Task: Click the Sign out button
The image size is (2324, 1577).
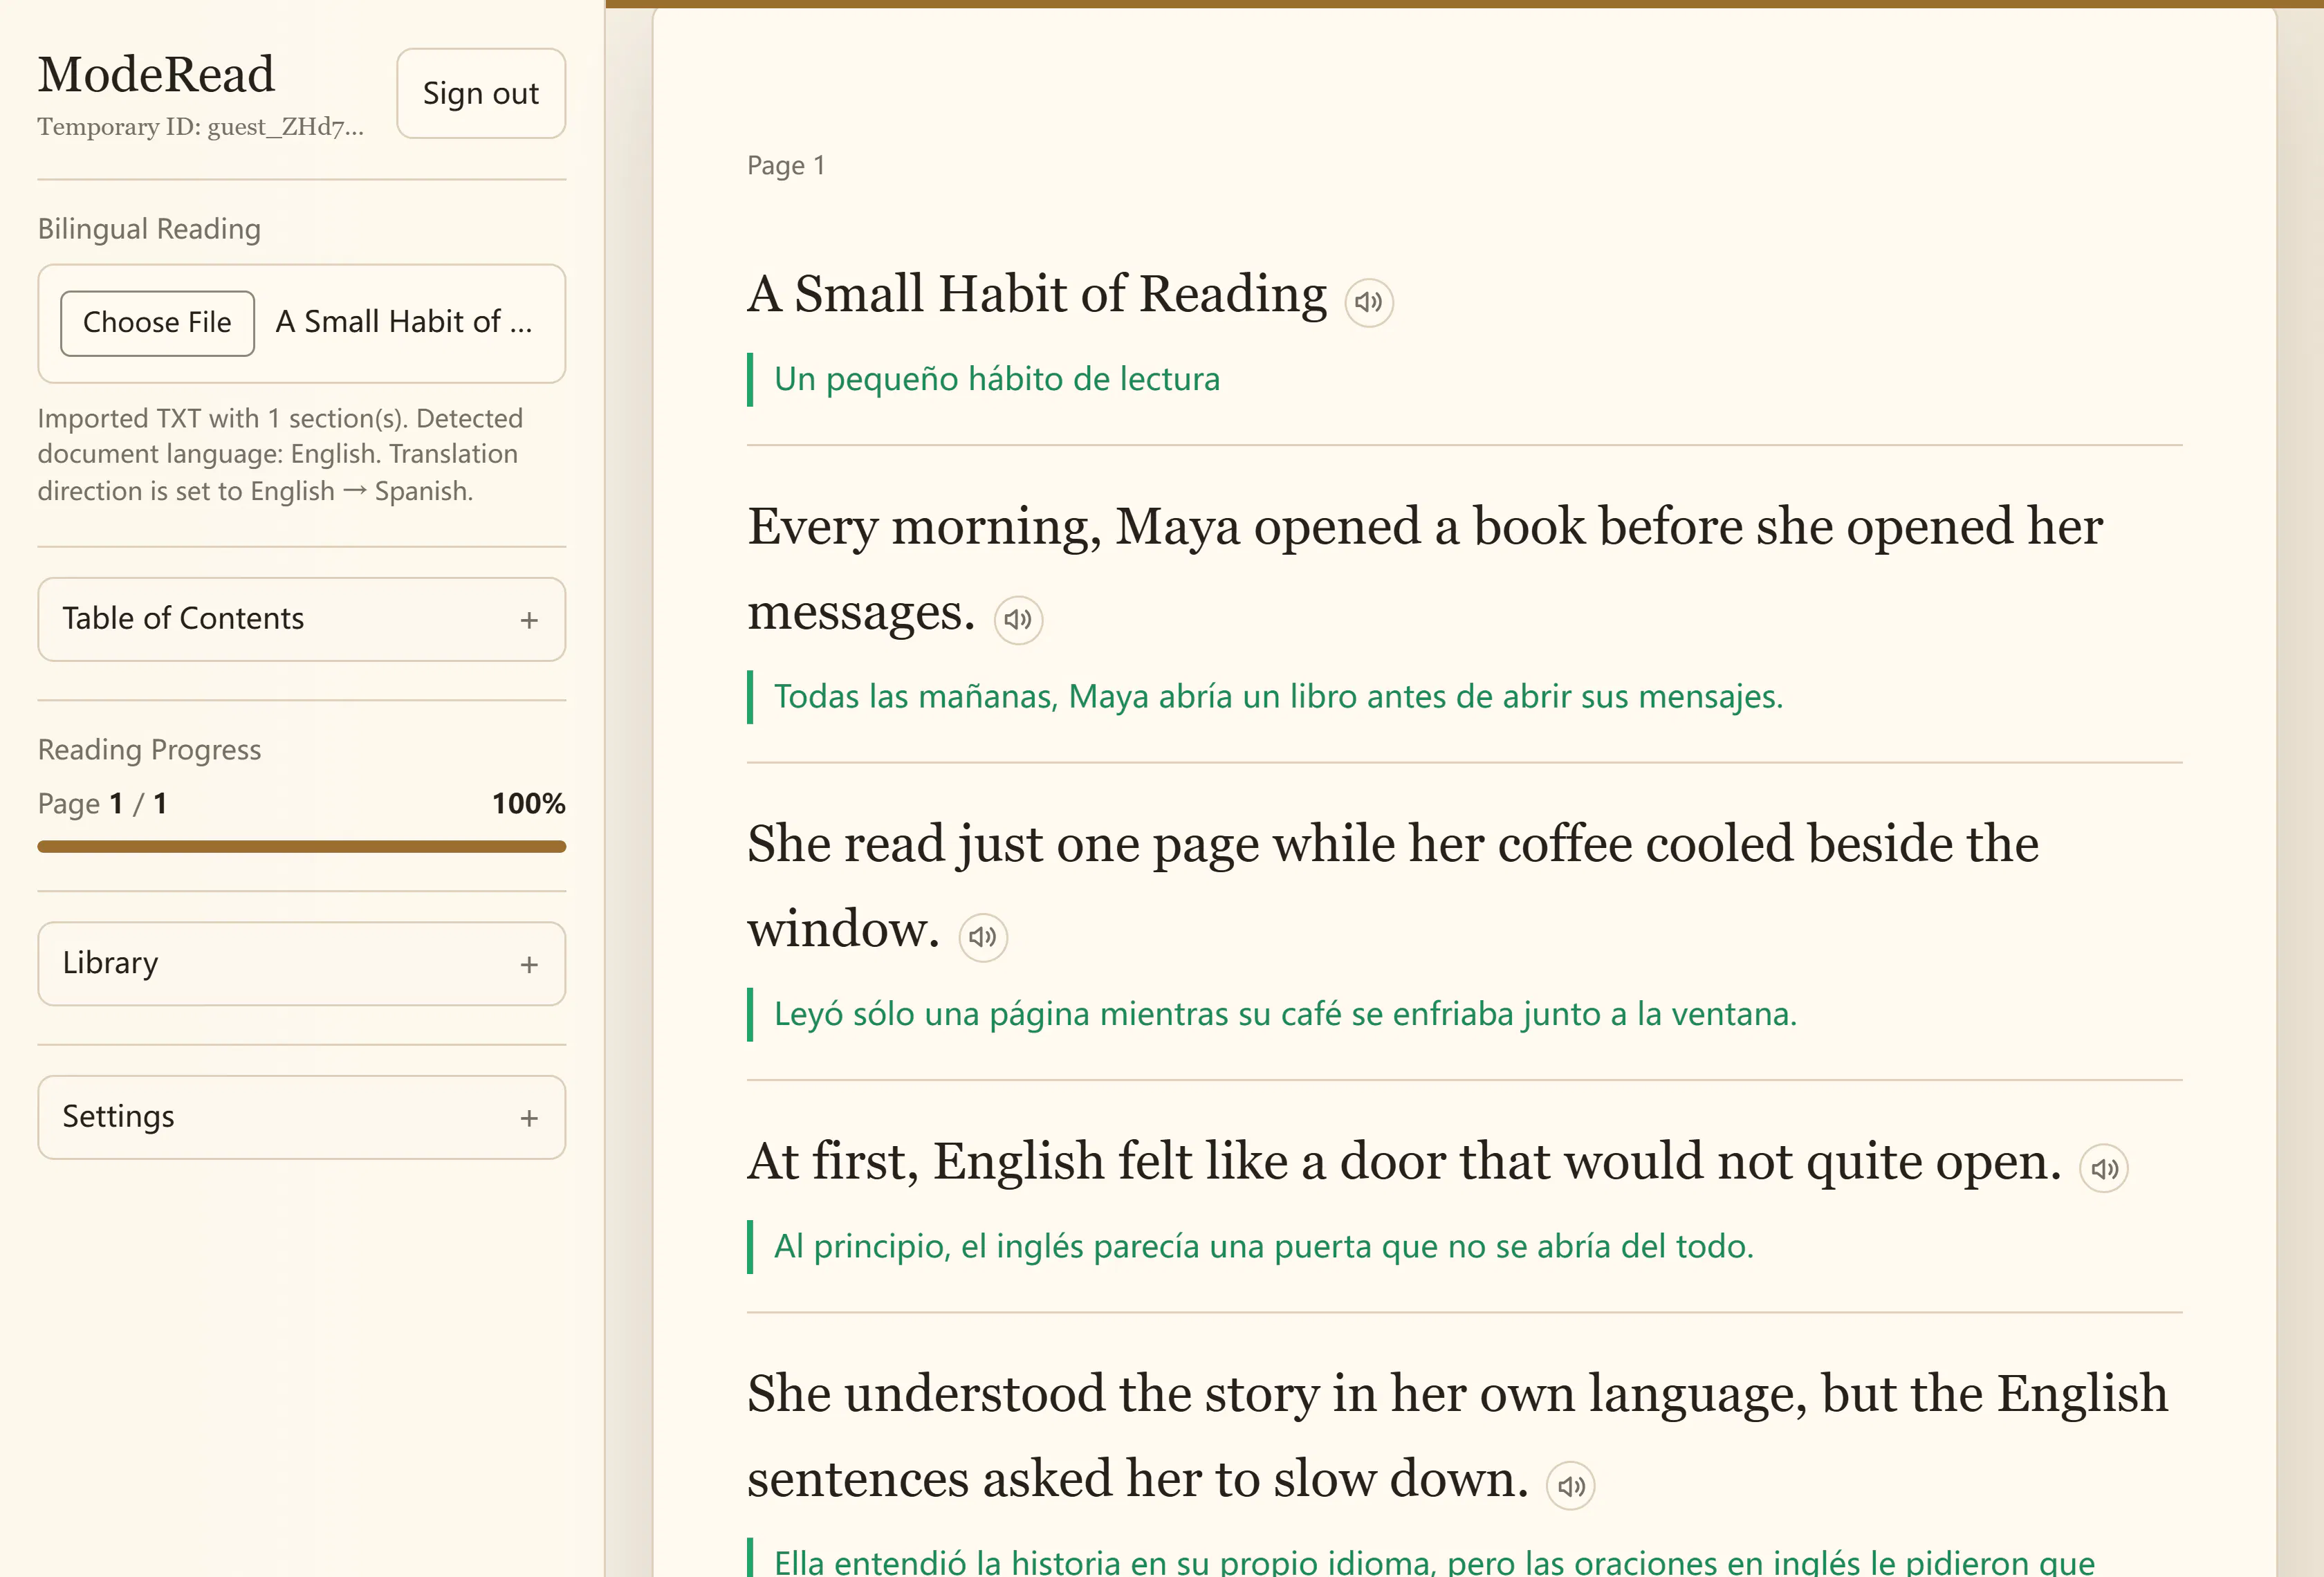Action: coord(481,93)
